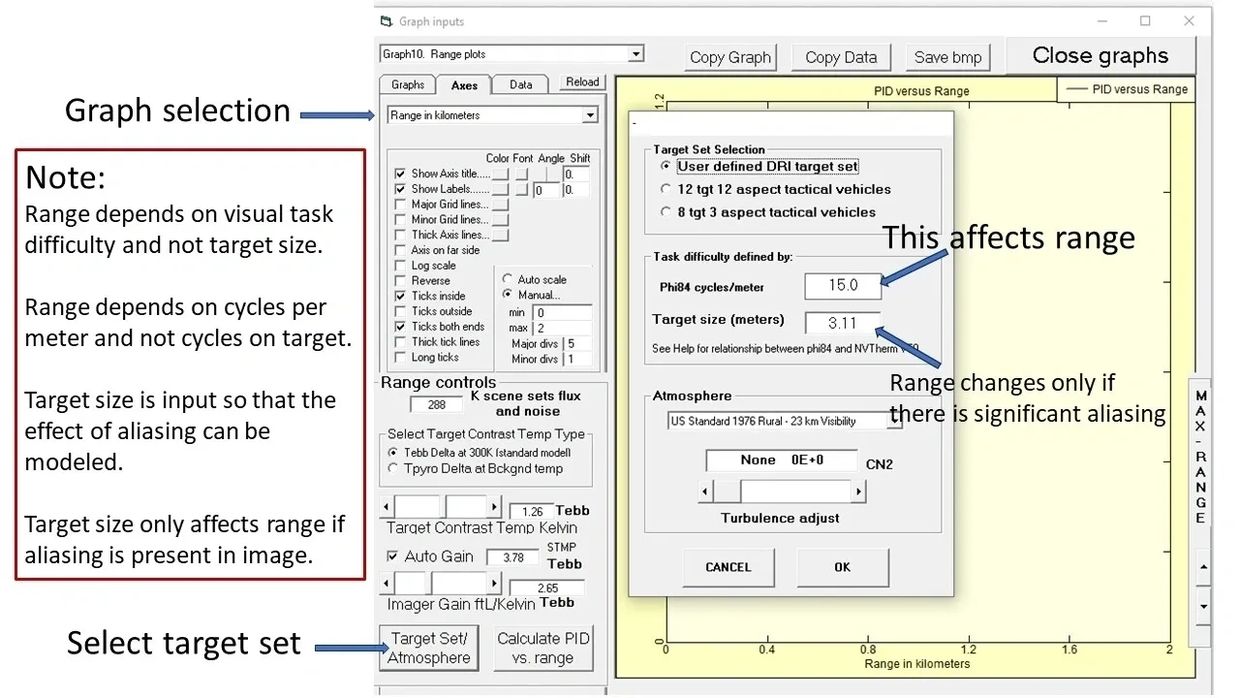This screenshot has width=1240, height=698.
Task: Click the MAX-RANGE down arrow button
Action: 1203,606
